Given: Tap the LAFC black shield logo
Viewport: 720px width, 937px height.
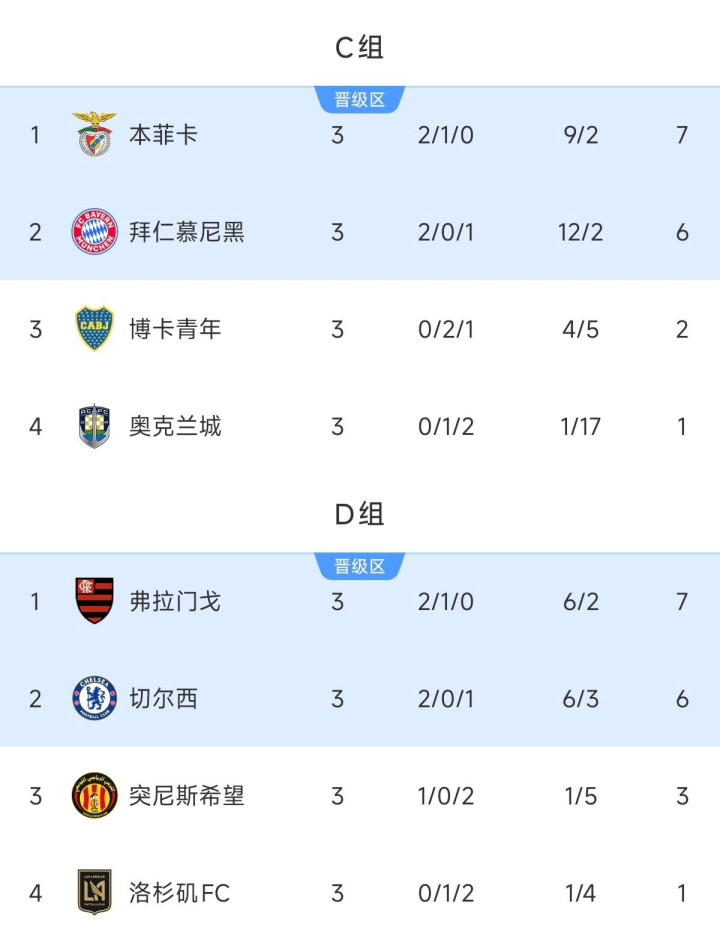Looking at the screenshot, I should click(94, 892).
